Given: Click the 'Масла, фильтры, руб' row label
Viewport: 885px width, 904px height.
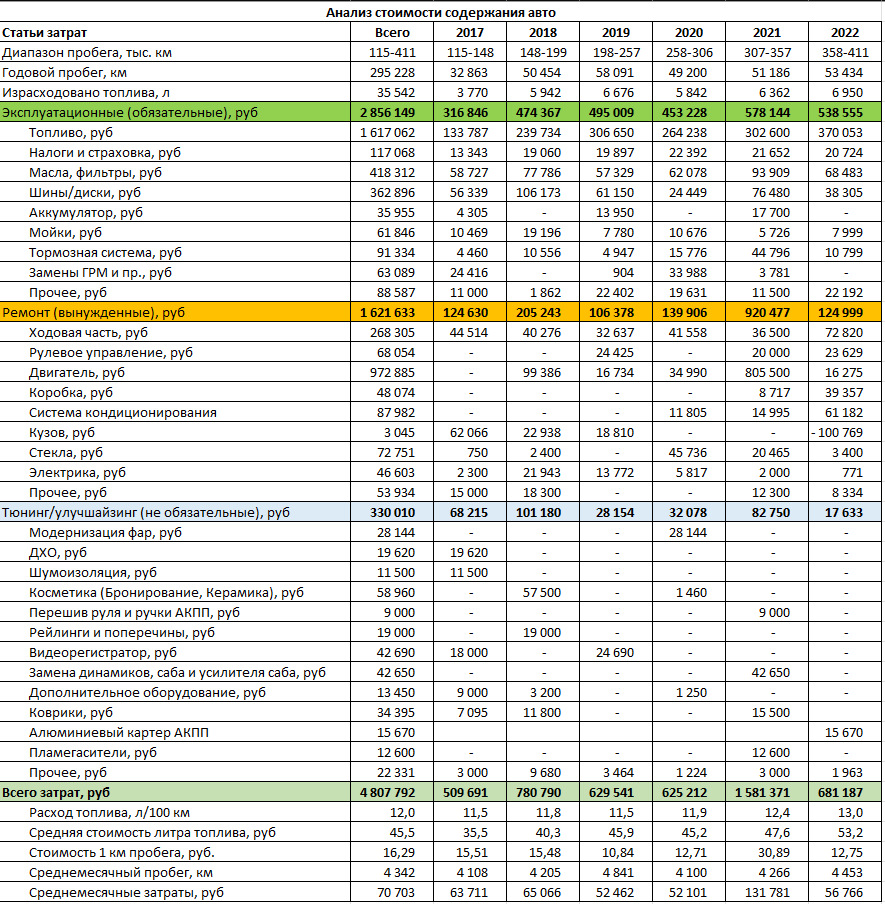Looking at the screenshot, I should point(95,172).
